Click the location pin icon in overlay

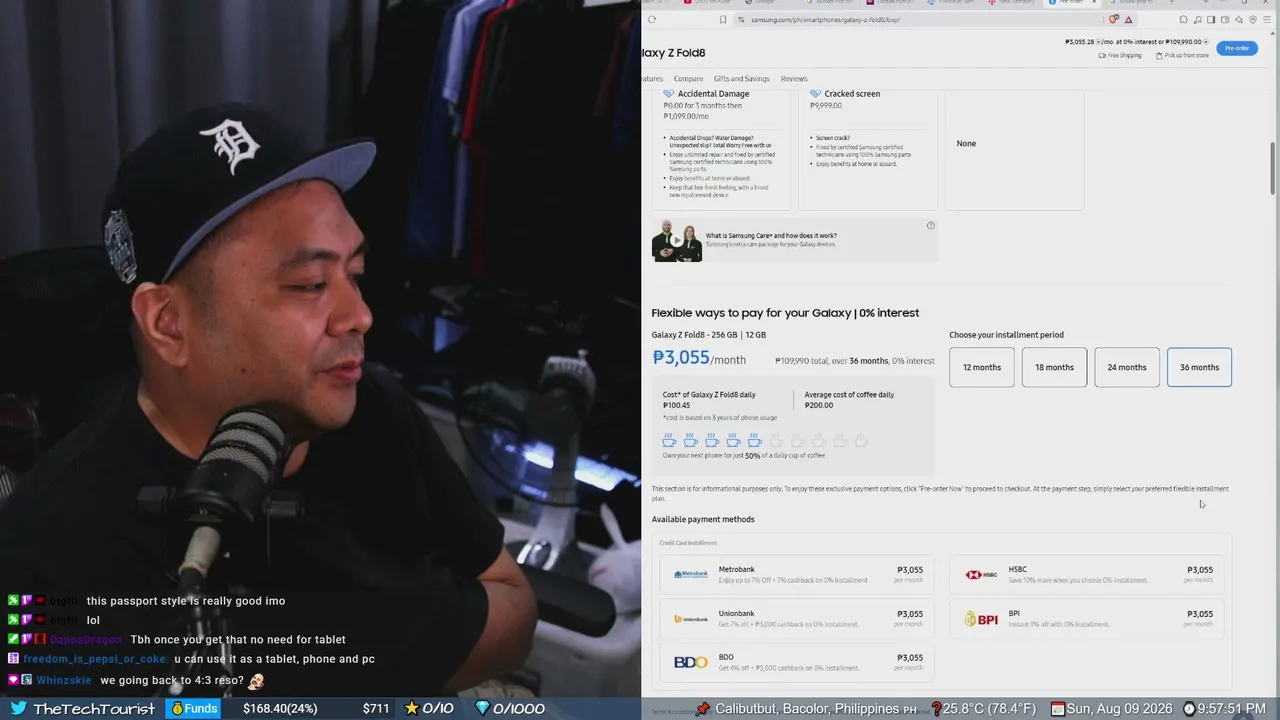(x=703, y=709)
